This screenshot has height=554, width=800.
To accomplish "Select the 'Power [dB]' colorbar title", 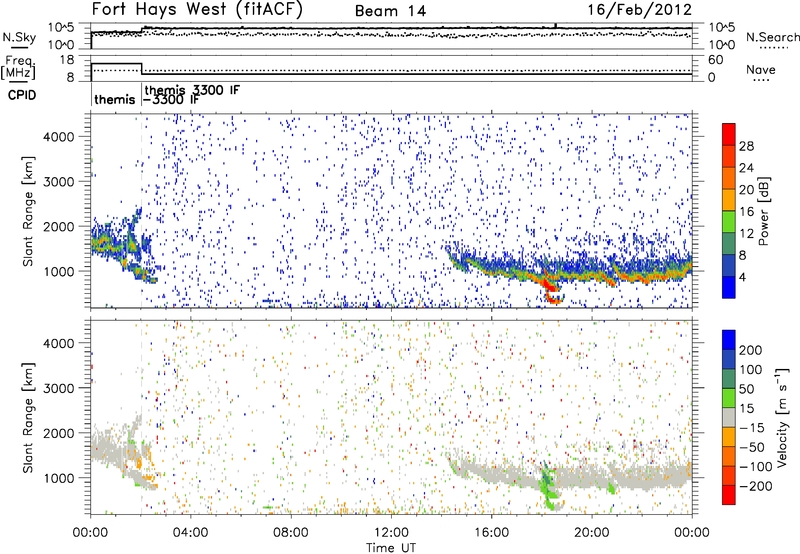I will point(764,211).
